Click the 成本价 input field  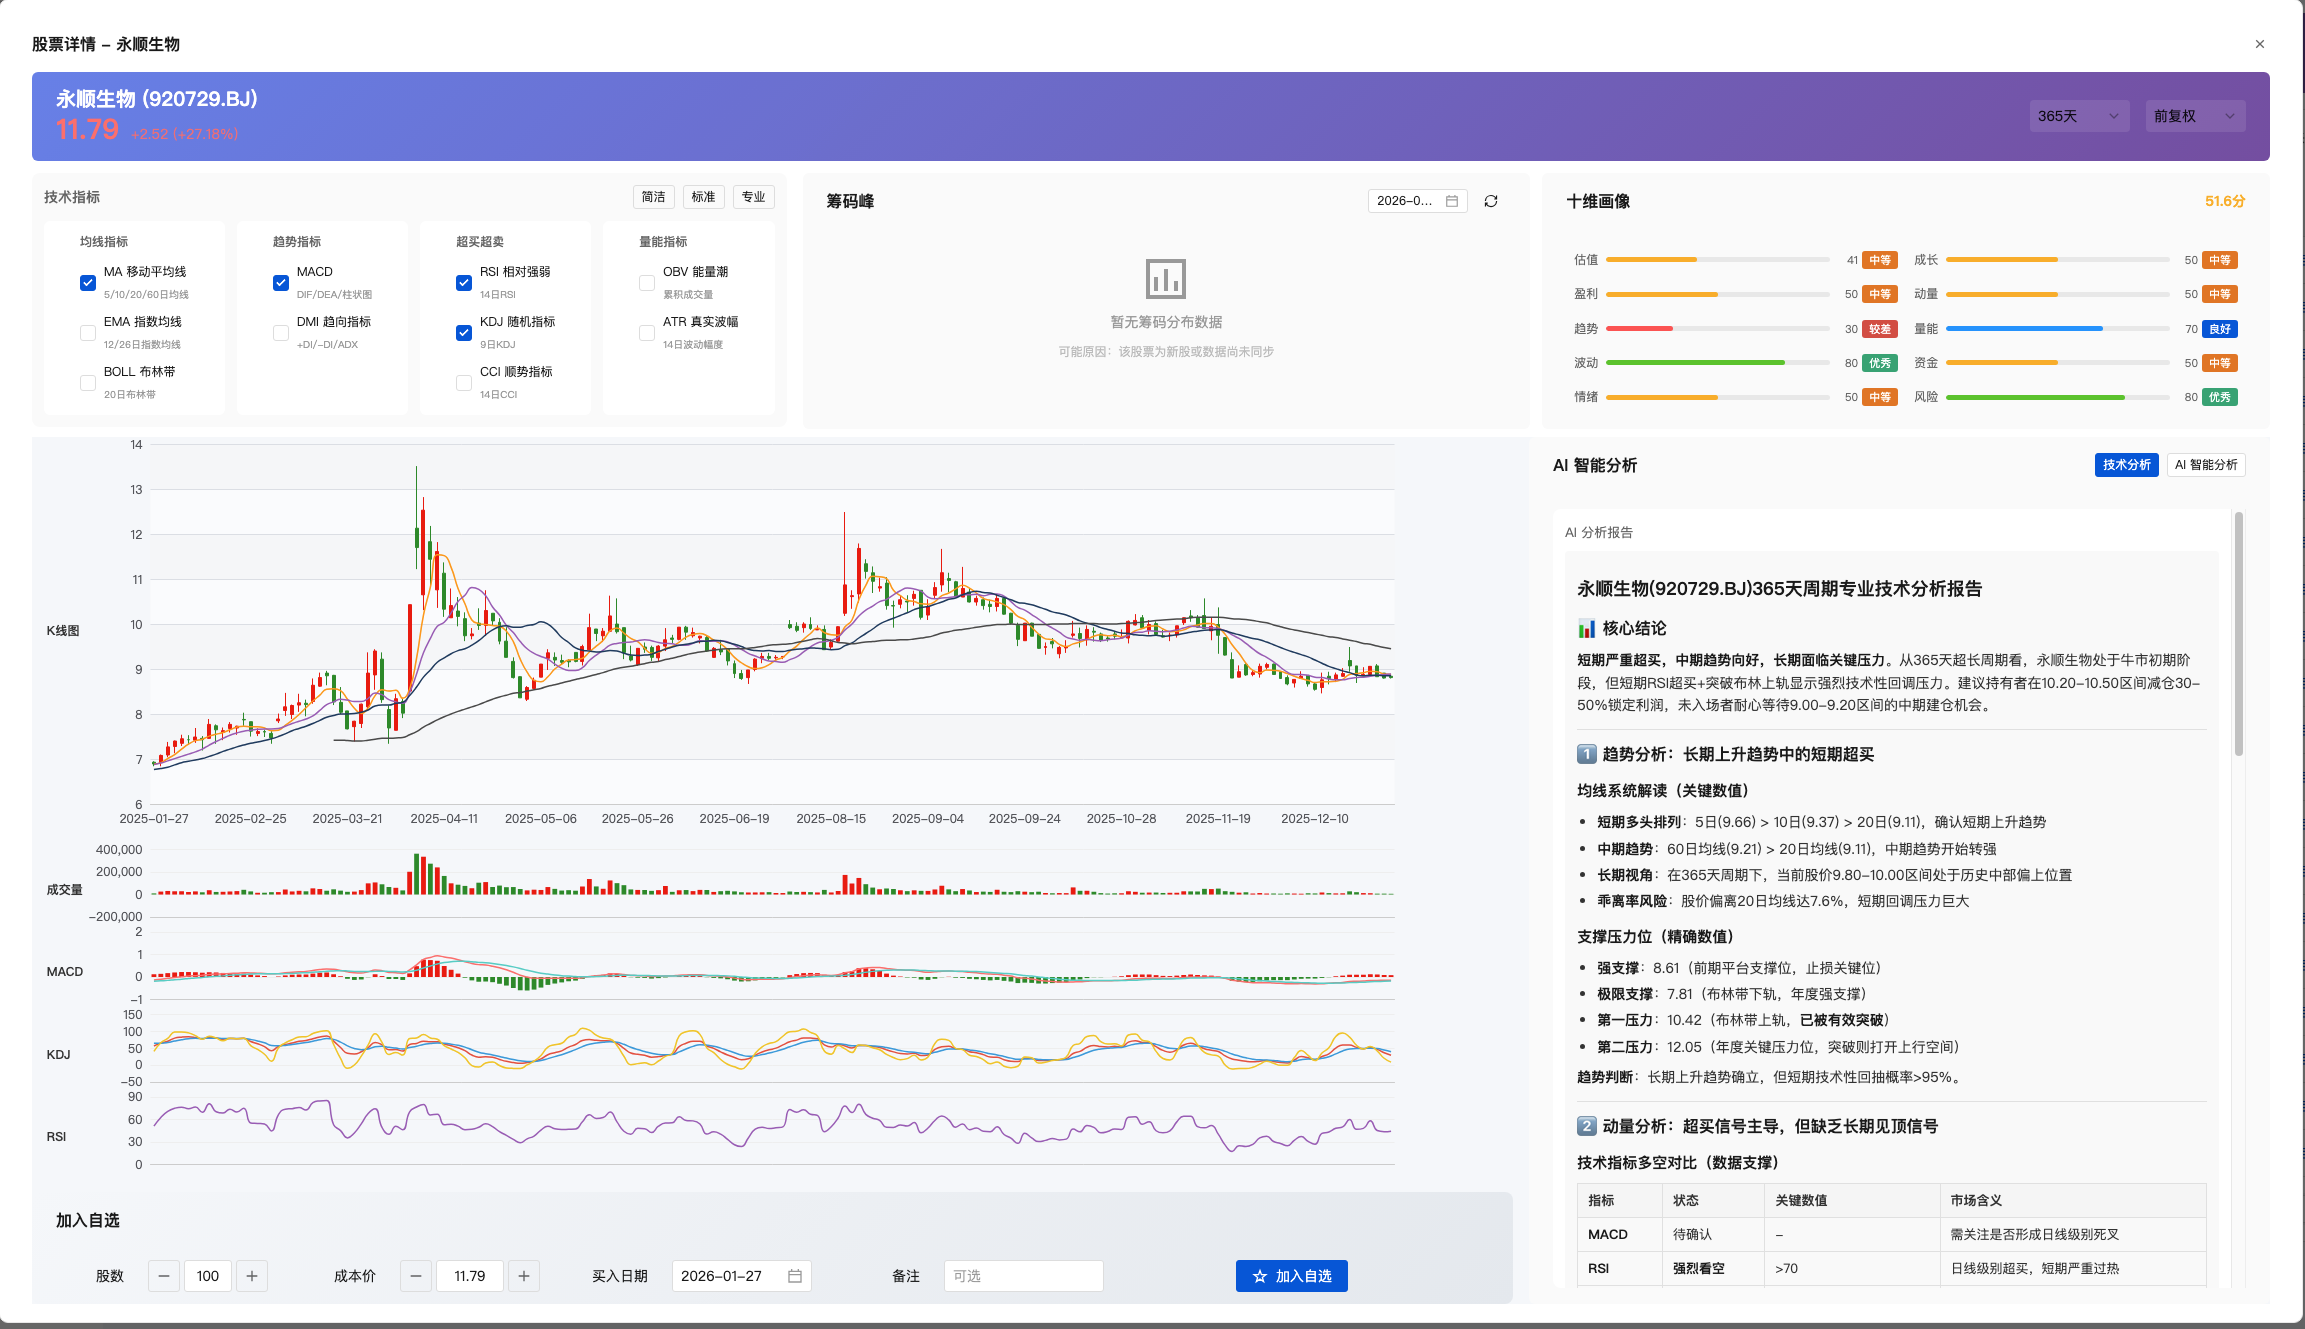point(470,1276)
